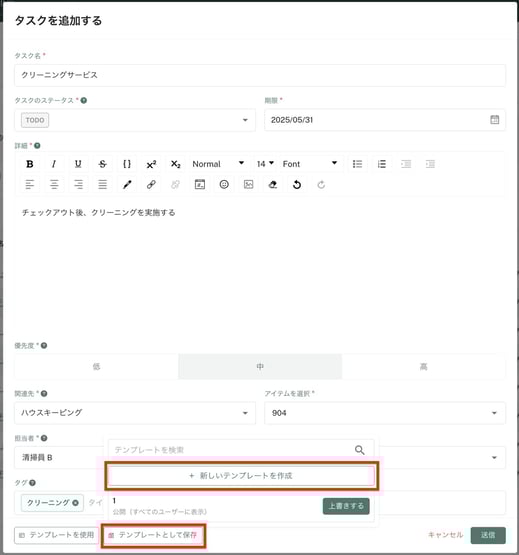
Task: Click the 送信 submit button
Action: (488, 535)
